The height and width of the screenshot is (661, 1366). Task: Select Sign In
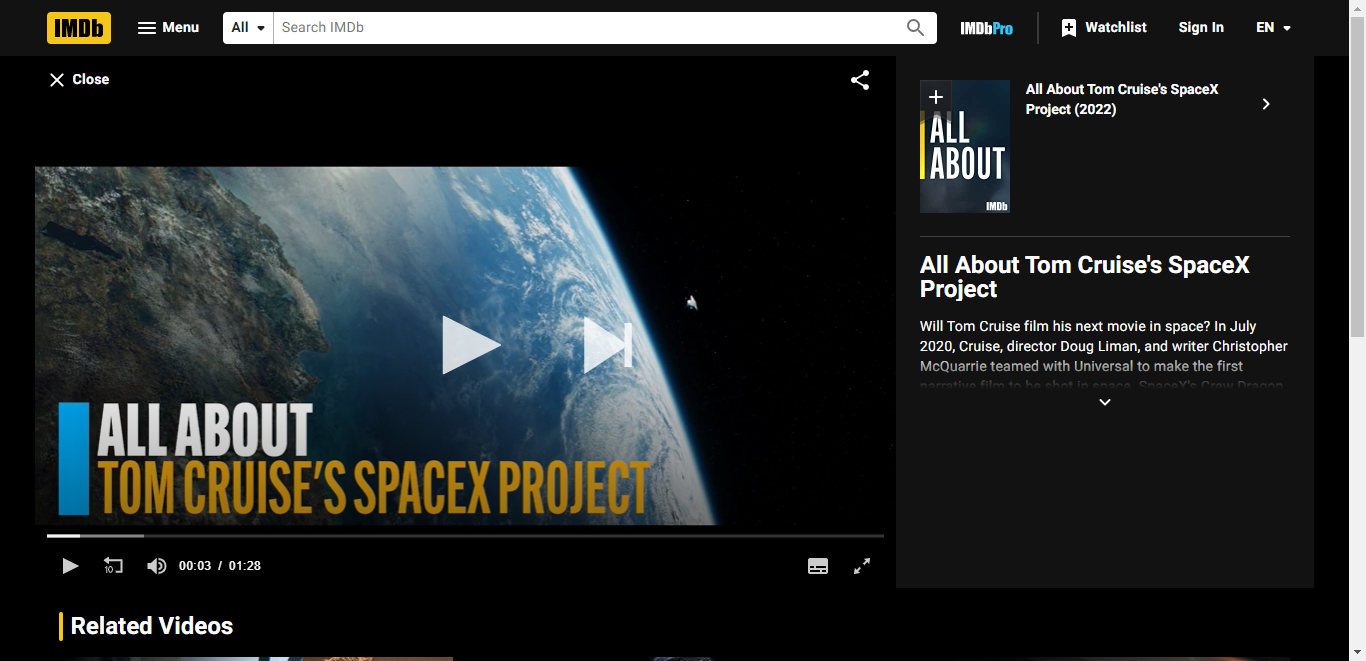tap(1201, 28)
